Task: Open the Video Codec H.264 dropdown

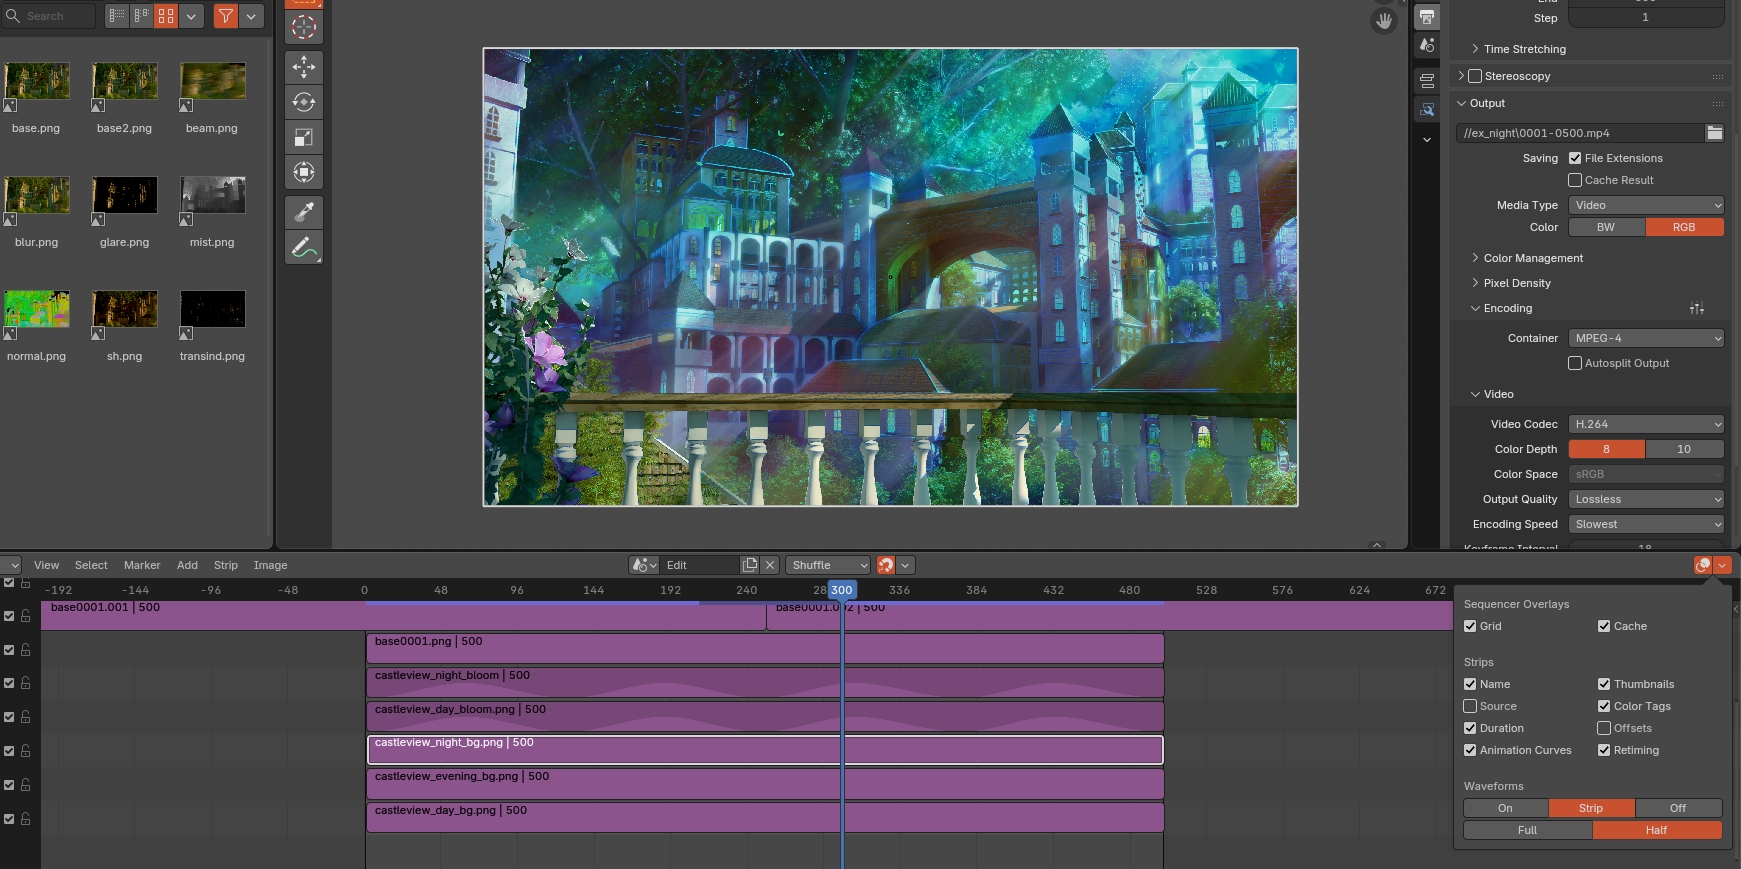Action: click(x=1646, y=424)
